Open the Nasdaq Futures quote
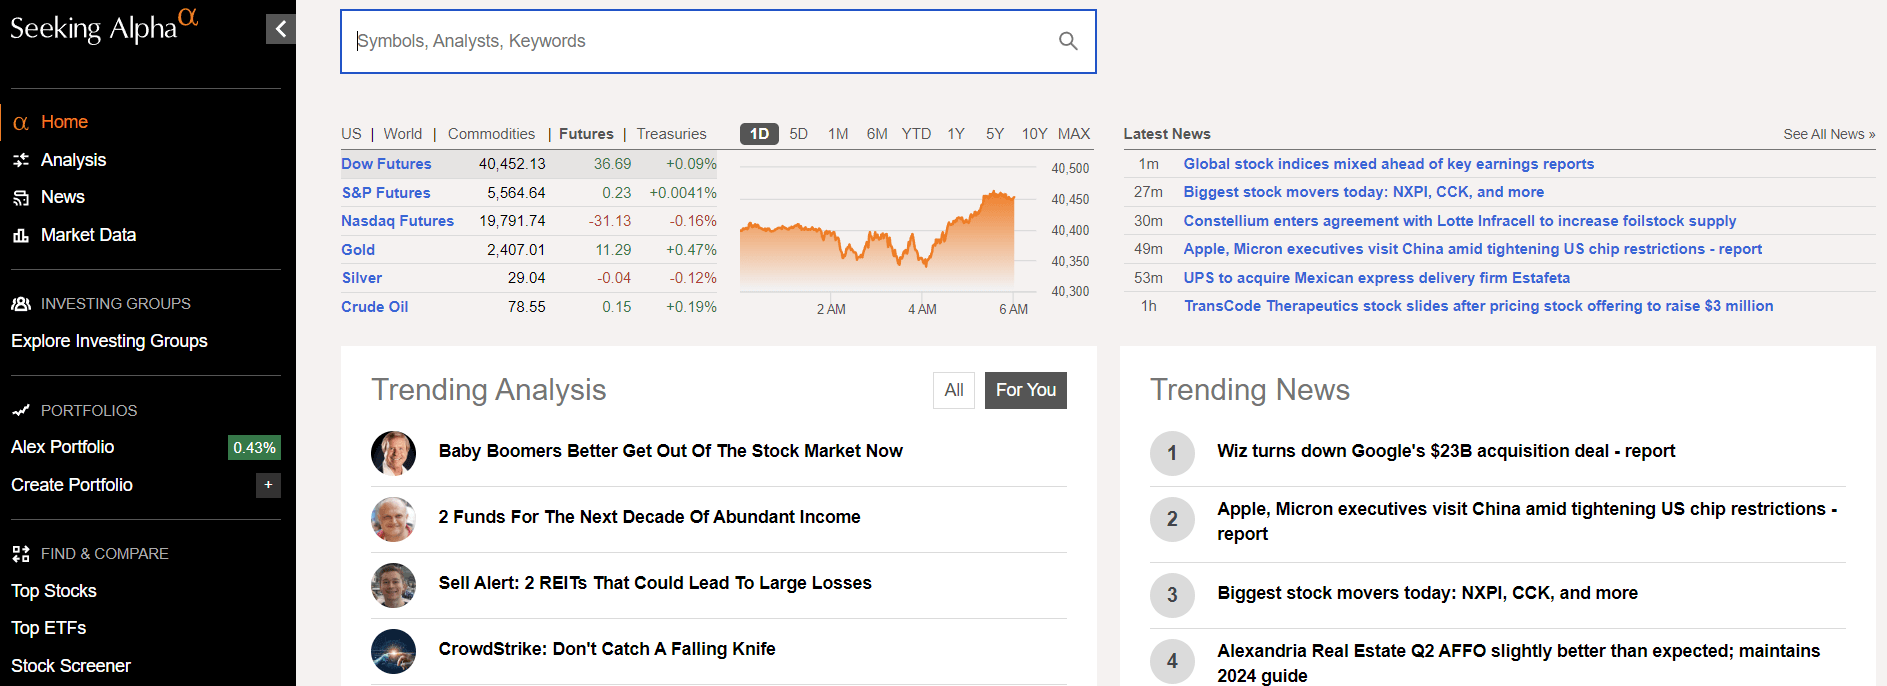Viewport: 1887px width, 686px height. pos(397,221)
